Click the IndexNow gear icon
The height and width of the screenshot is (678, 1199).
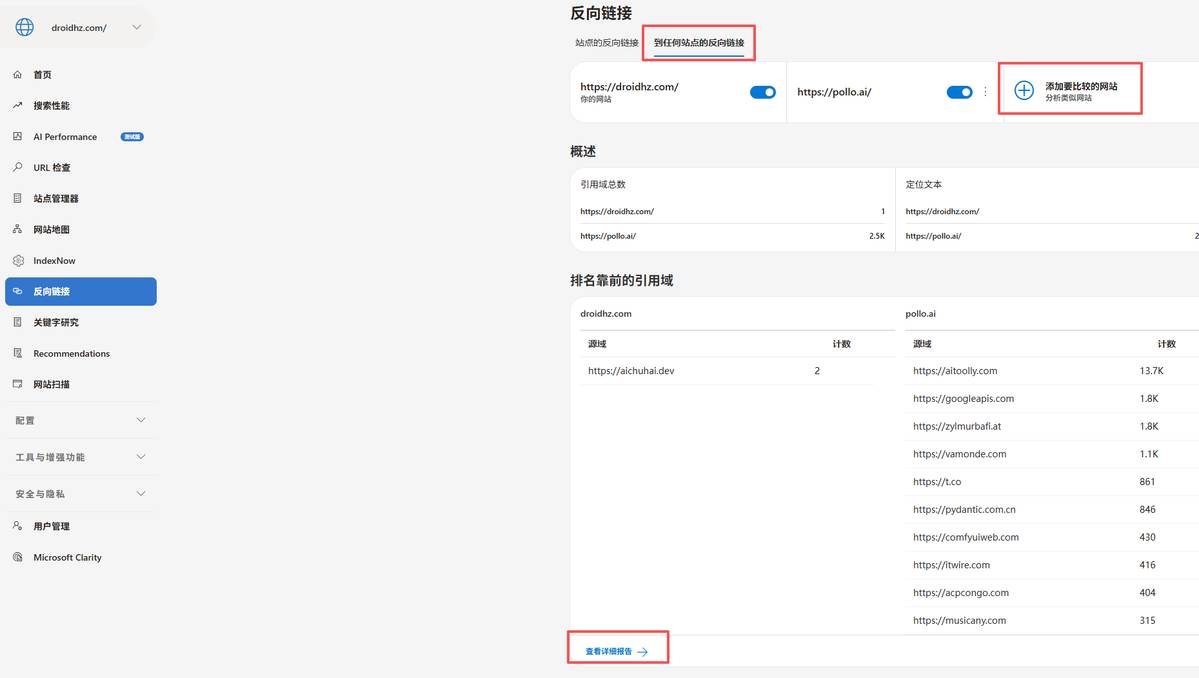pos(18,260)
